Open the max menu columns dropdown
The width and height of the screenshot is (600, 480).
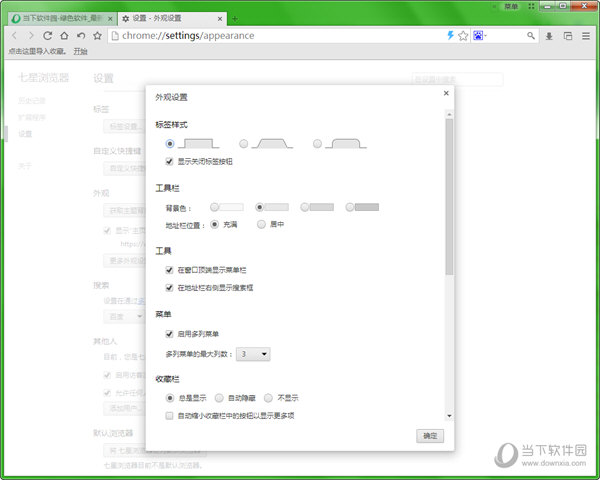[x=253, y=354]
